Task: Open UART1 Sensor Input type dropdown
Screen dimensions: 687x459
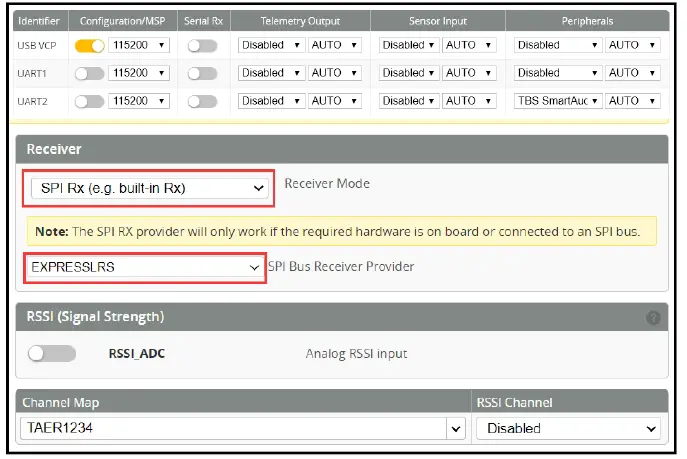Action: 409,73
